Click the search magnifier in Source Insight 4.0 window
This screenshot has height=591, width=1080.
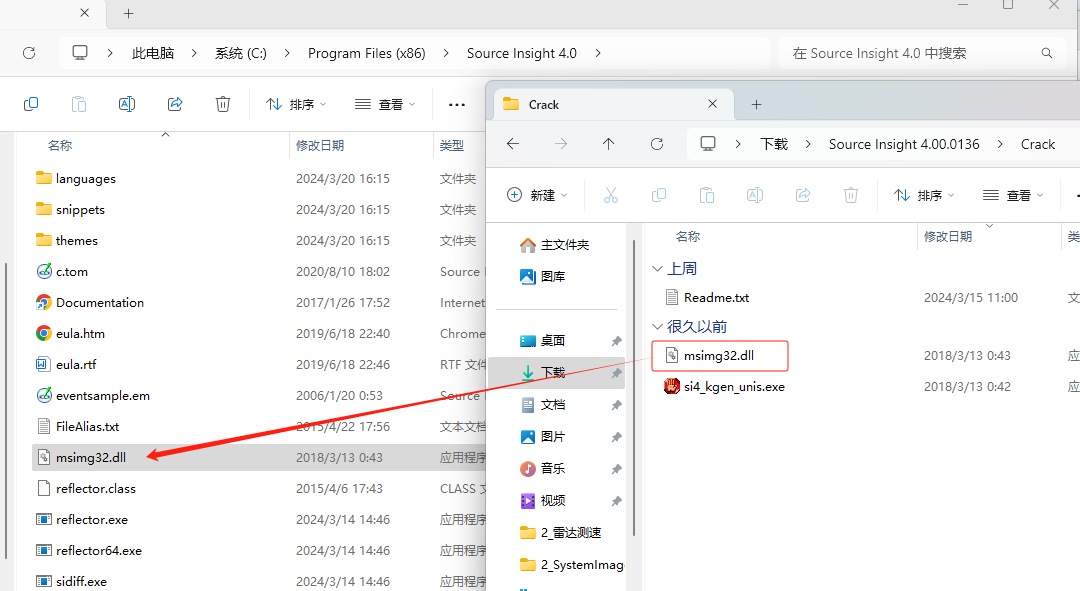(1047, 53)
